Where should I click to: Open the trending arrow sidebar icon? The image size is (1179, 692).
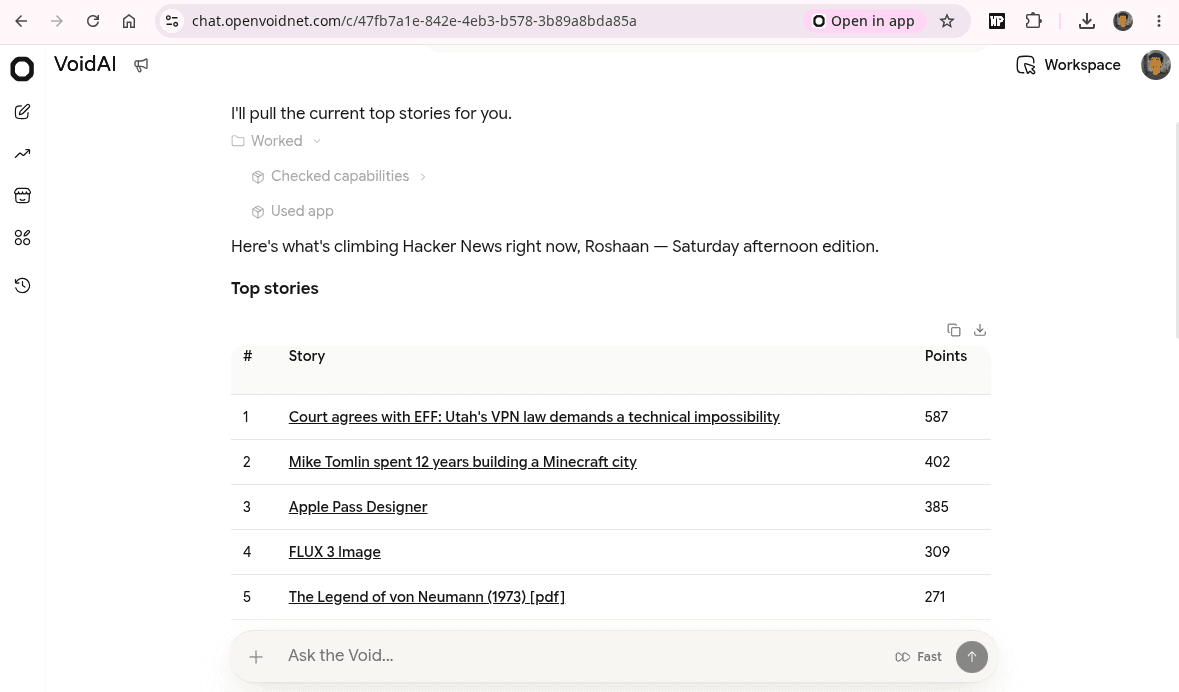[23, 153]
